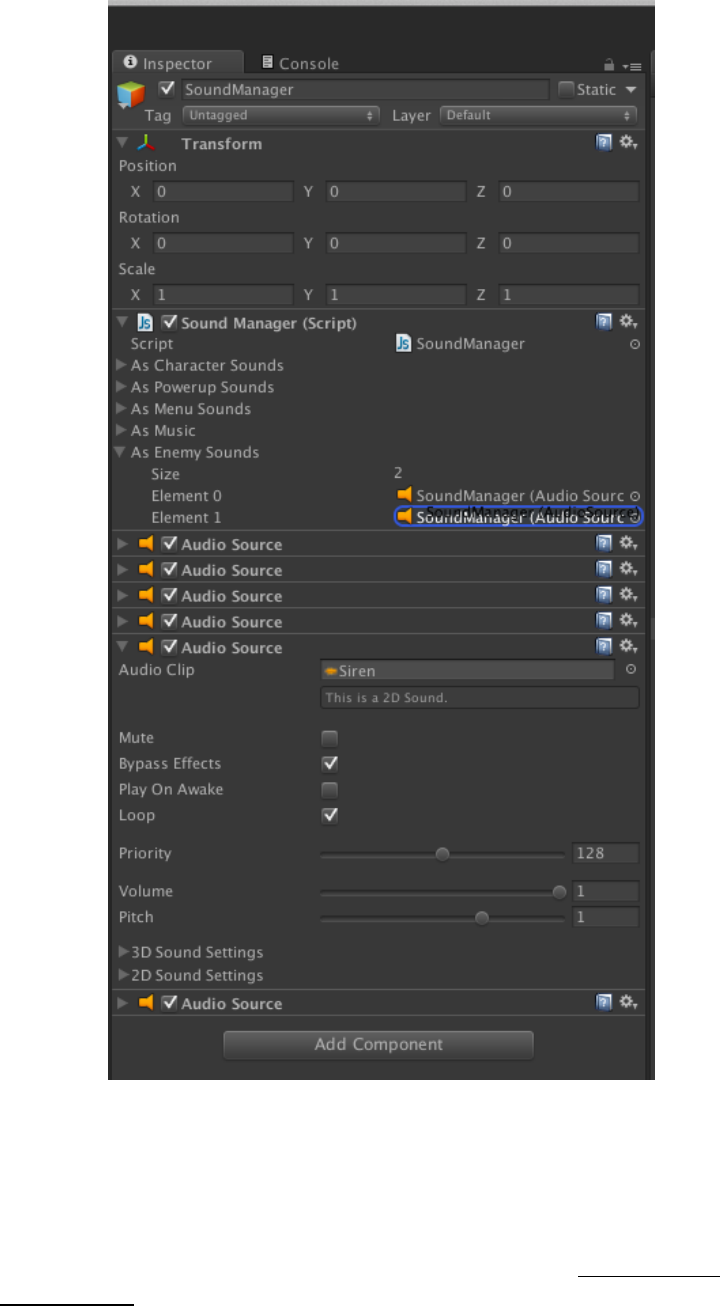Open the fourth Audio Source help icon
This screenshot has height=1306, width=720.
604,621
